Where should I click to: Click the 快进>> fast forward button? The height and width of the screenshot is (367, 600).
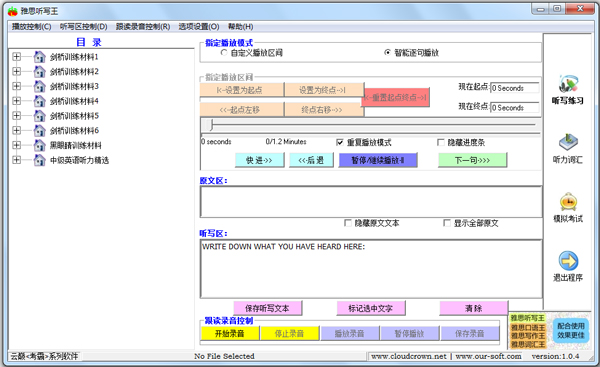(259, 160)
